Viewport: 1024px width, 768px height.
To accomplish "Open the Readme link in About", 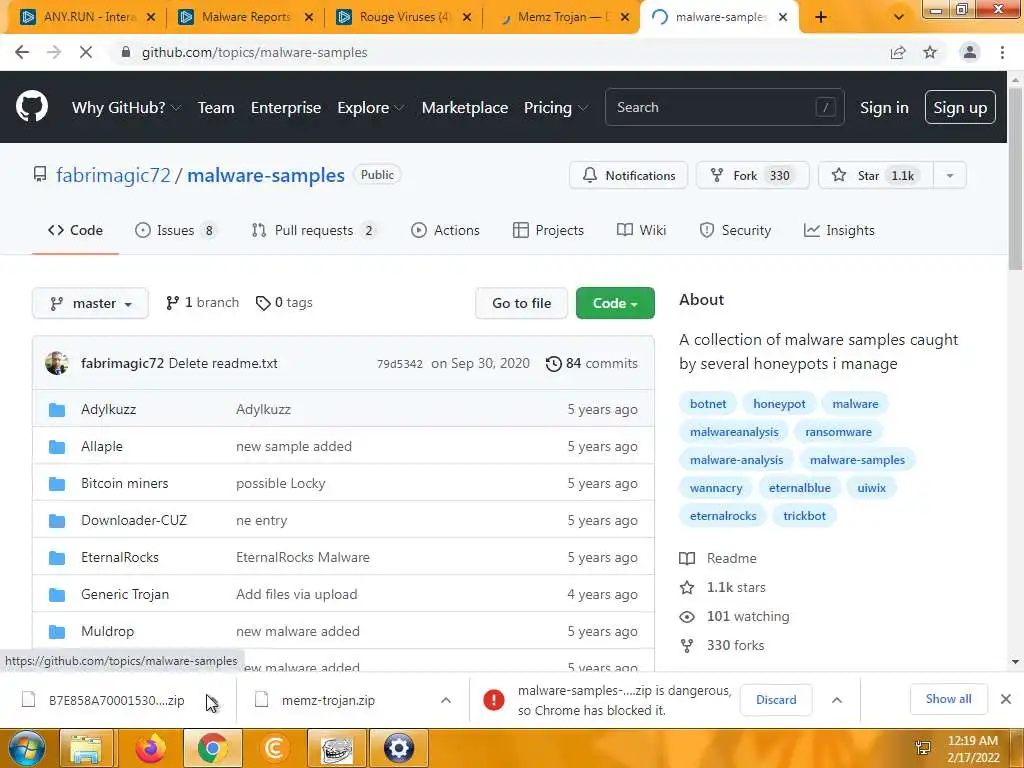I will click(731, 558).
